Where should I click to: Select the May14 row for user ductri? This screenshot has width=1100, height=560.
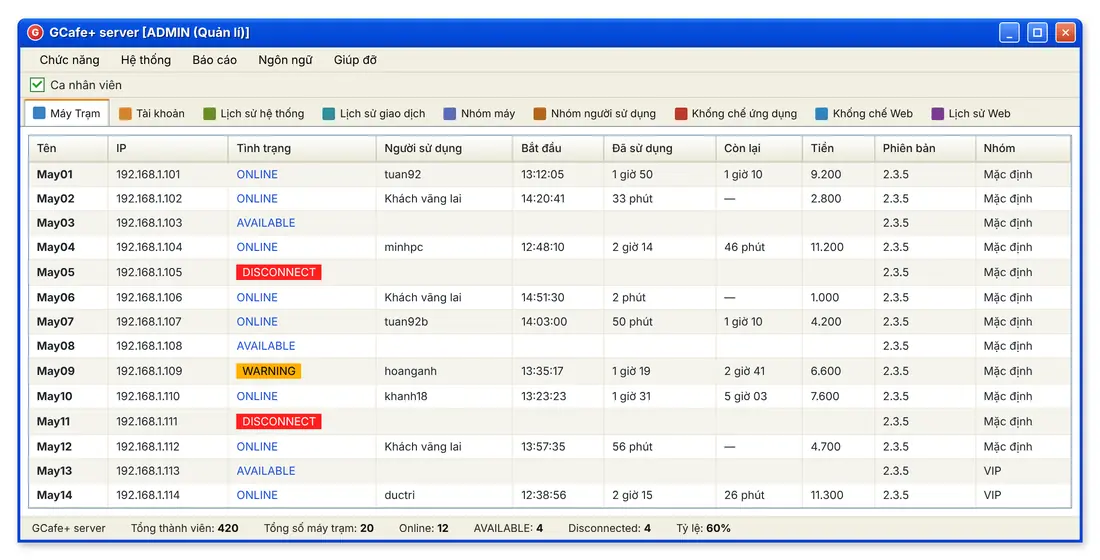point(550,495)
